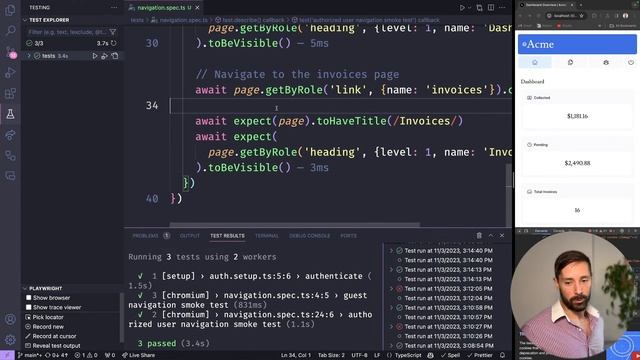Open the Extensions view

coord(10,93)
